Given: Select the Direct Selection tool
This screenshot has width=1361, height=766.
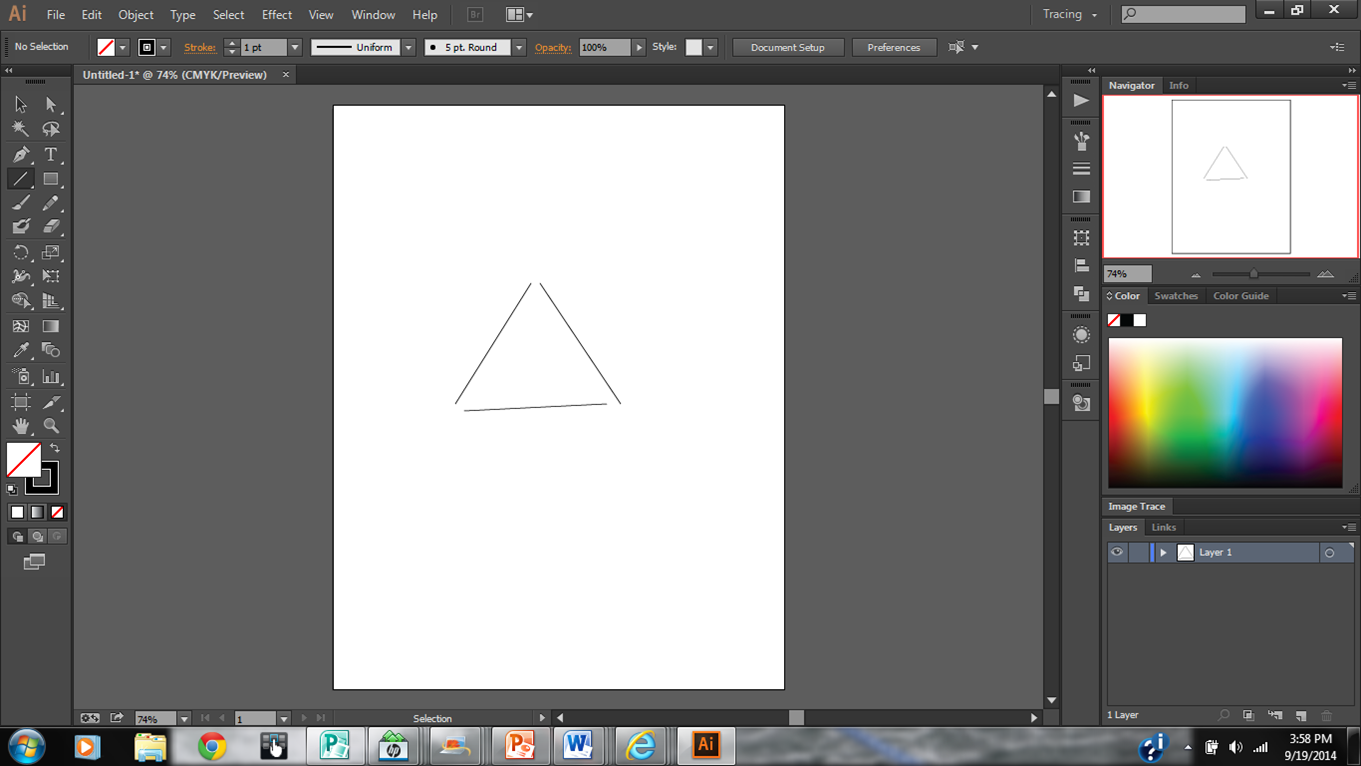Looking at the screenshot, I should click(x=51, y=104).
